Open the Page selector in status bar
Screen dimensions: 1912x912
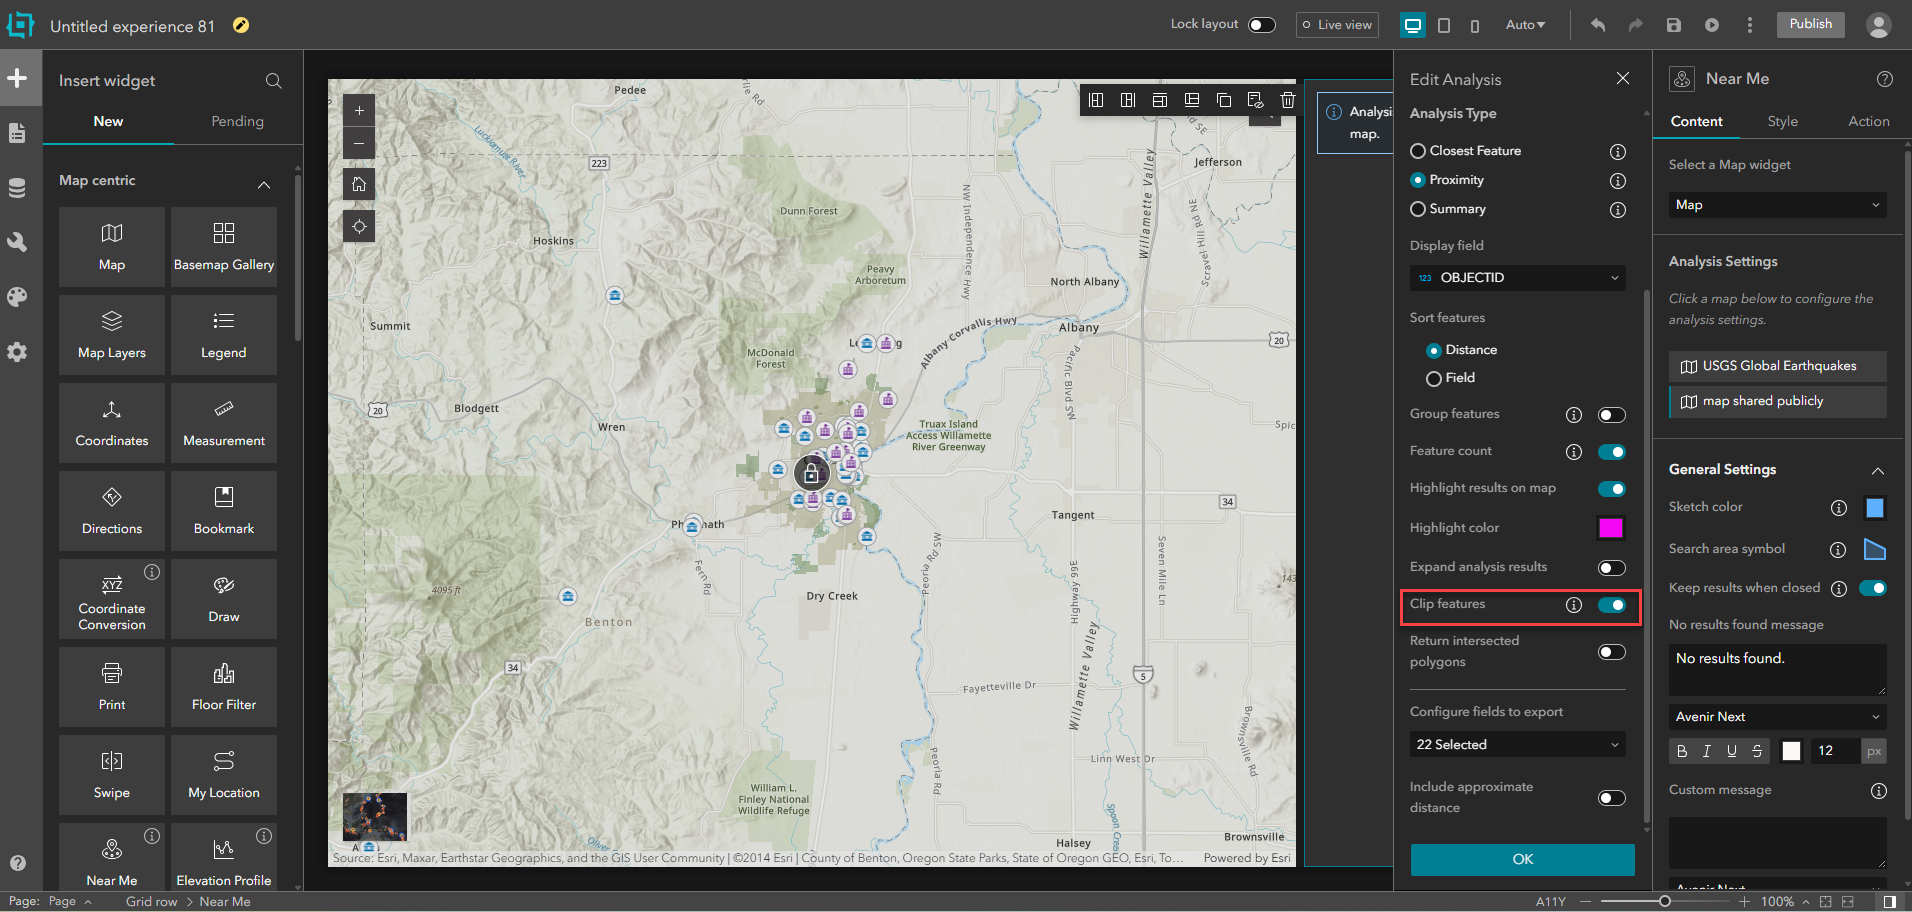point(70,902)
